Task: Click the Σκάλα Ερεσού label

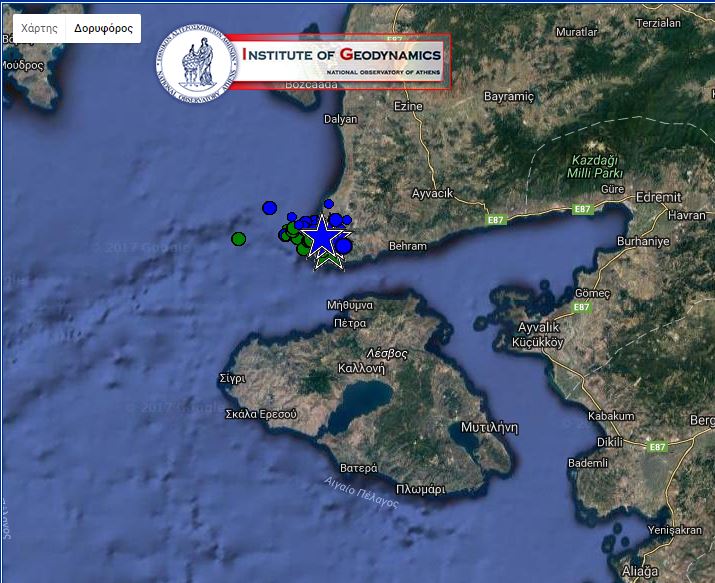Action: point(261,414)
